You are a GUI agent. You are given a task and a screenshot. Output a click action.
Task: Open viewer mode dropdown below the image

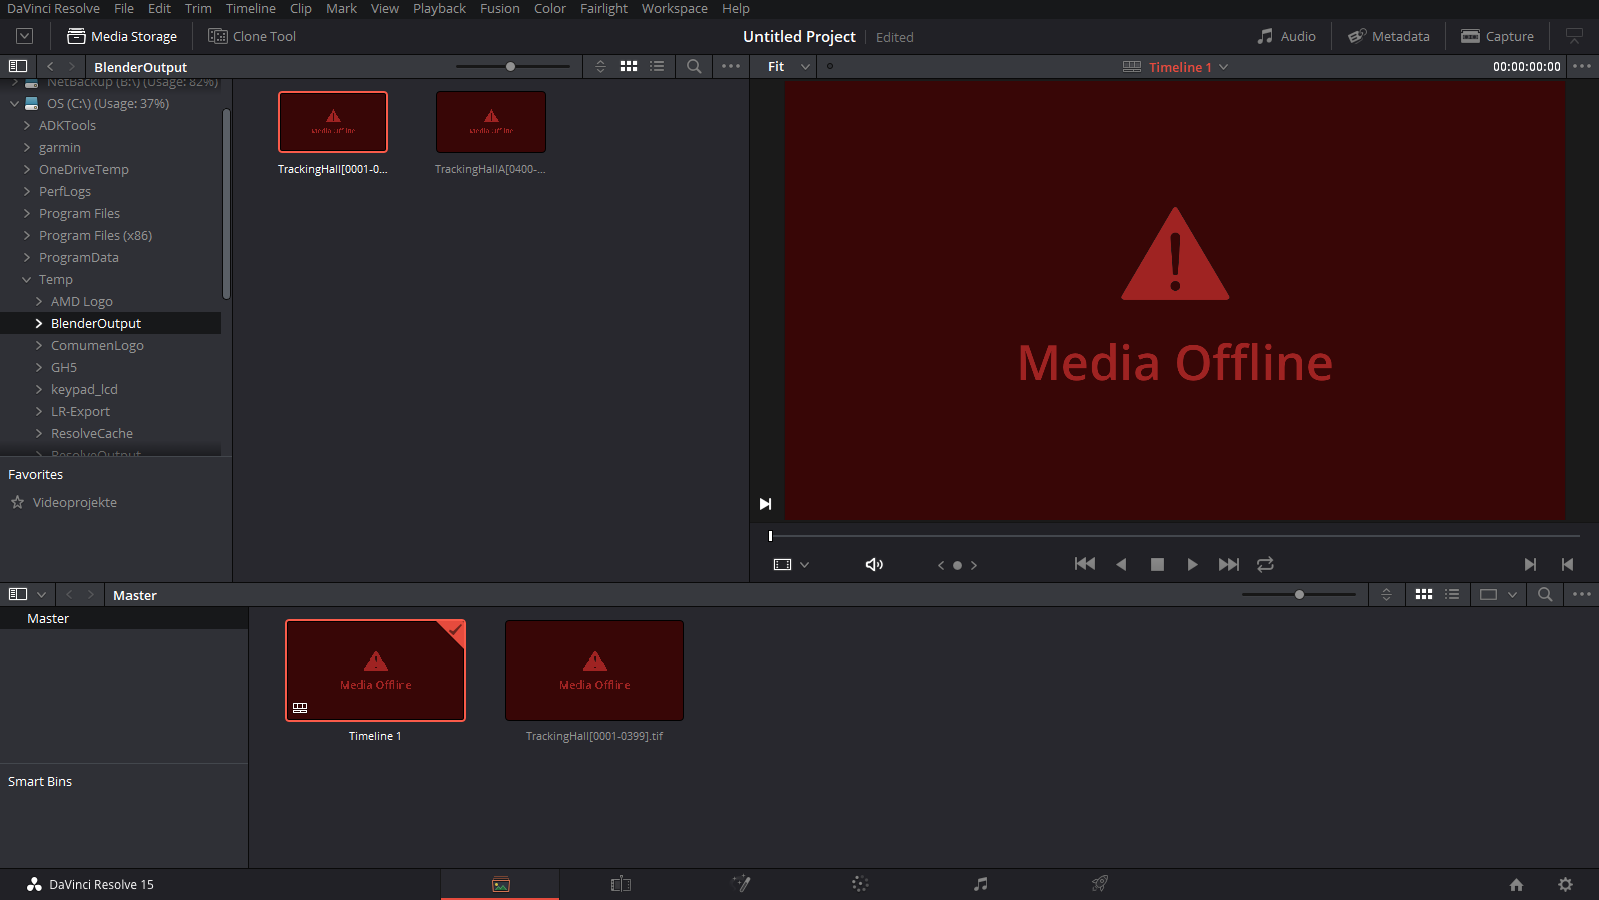coord(791,565)
